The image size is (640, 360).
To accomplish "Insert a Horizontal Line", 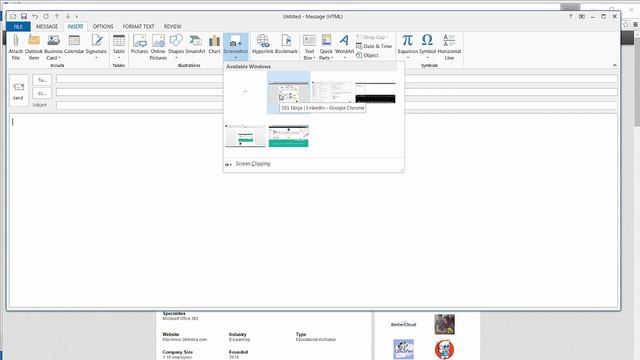I will coord(449,47).
